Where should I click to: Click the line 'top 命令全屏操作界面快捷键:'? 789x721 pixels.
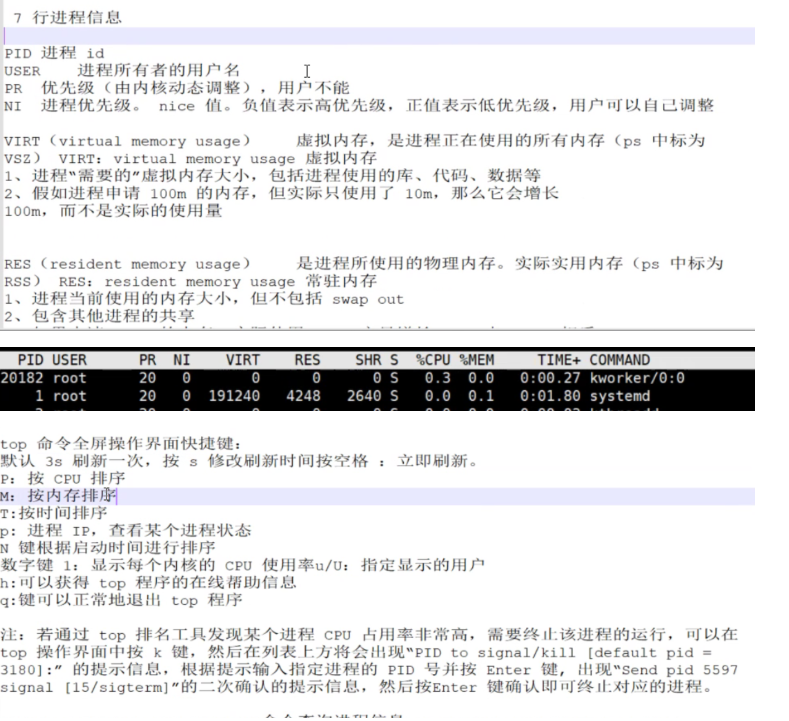pos(121,444)
